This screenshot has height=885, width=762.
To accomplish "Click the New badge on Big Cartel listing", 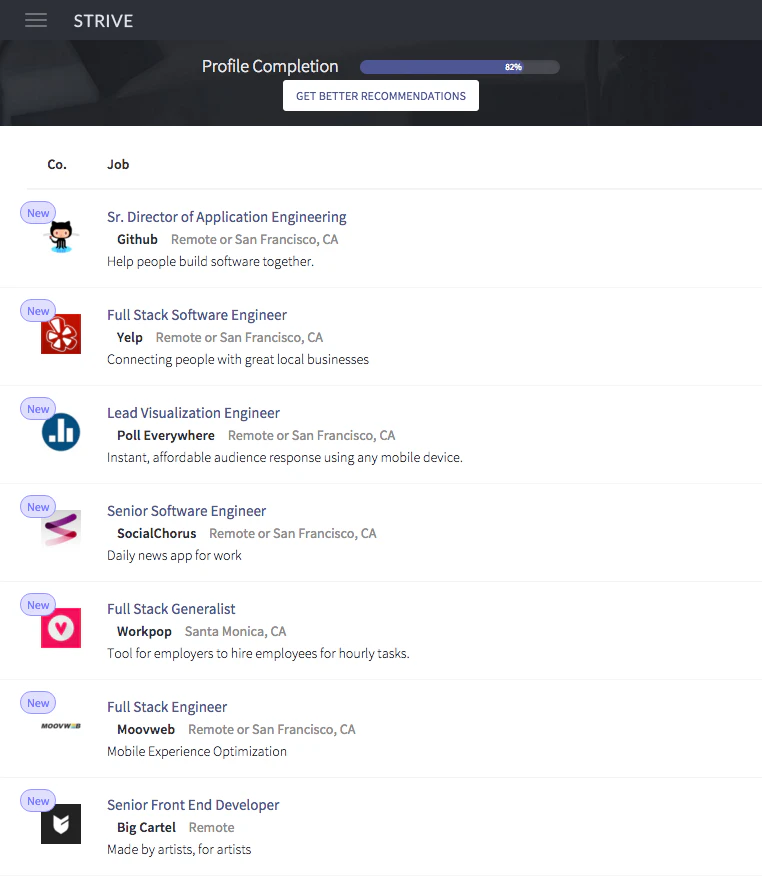I will click(38, 801).
